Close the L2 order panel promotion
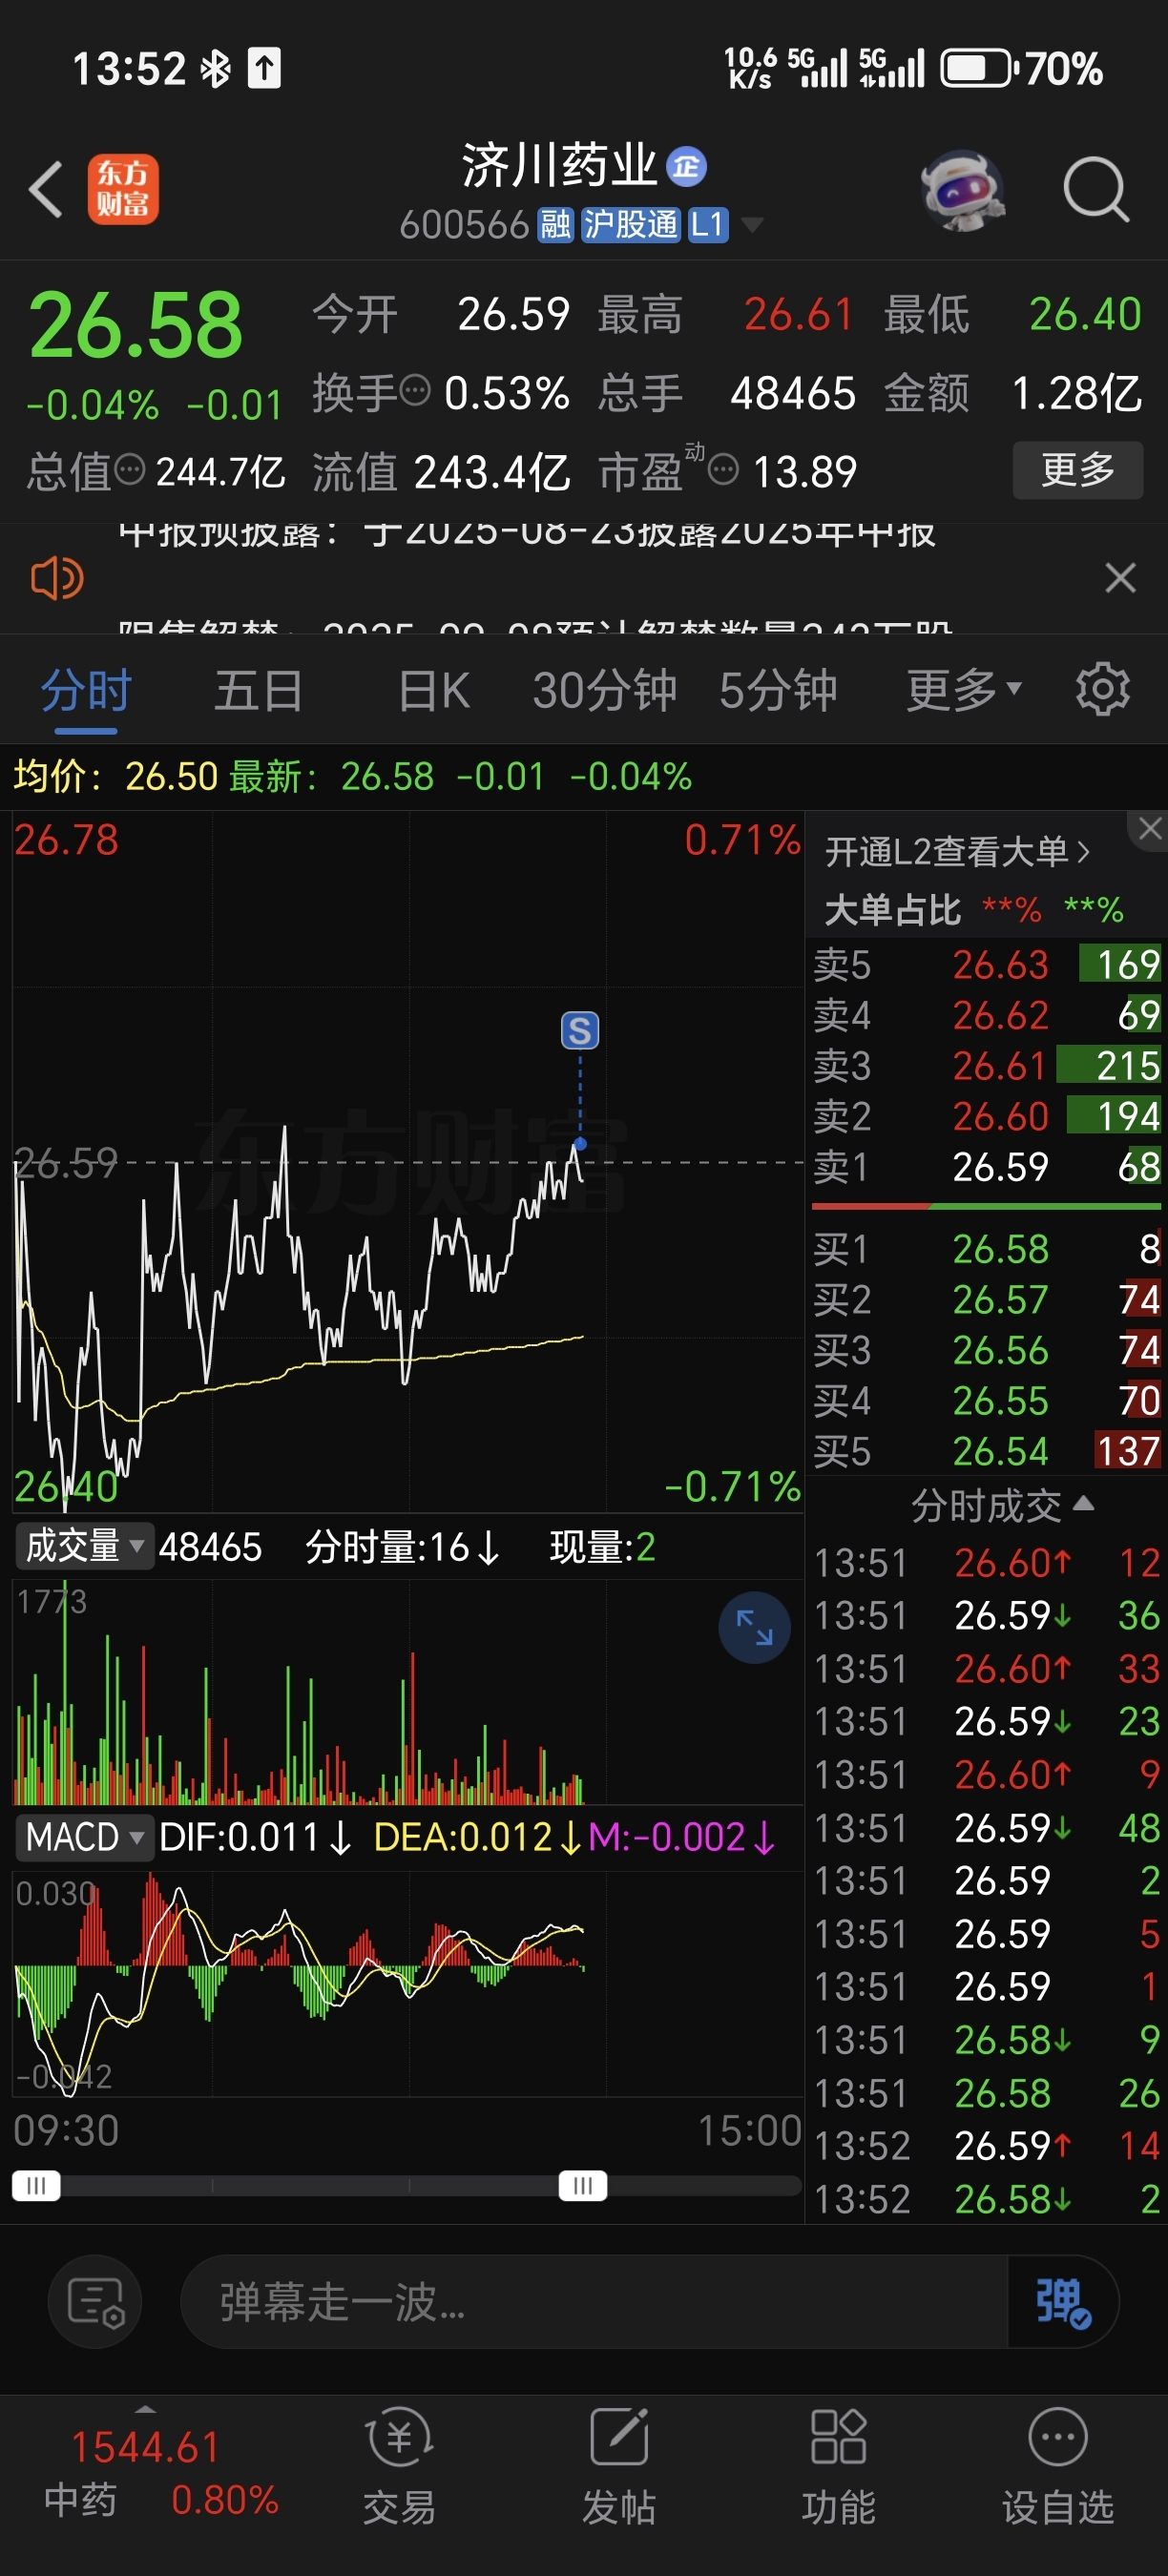 point(1149,829)
